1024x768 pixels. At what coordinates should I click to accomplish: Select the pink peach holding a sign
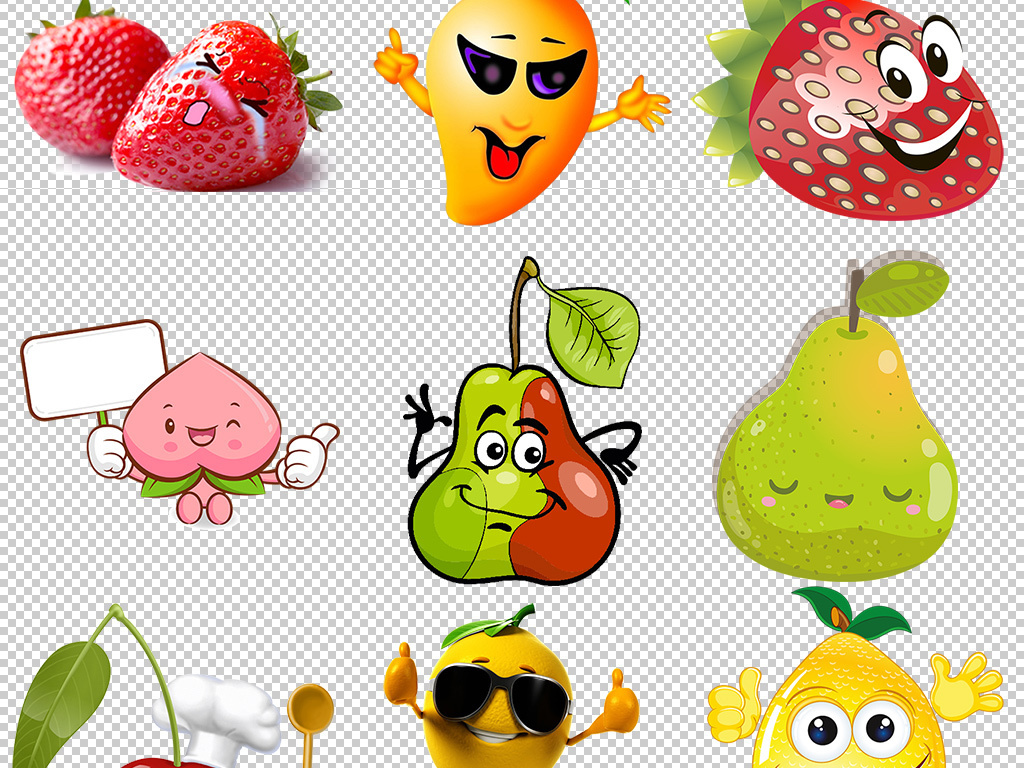181,424
